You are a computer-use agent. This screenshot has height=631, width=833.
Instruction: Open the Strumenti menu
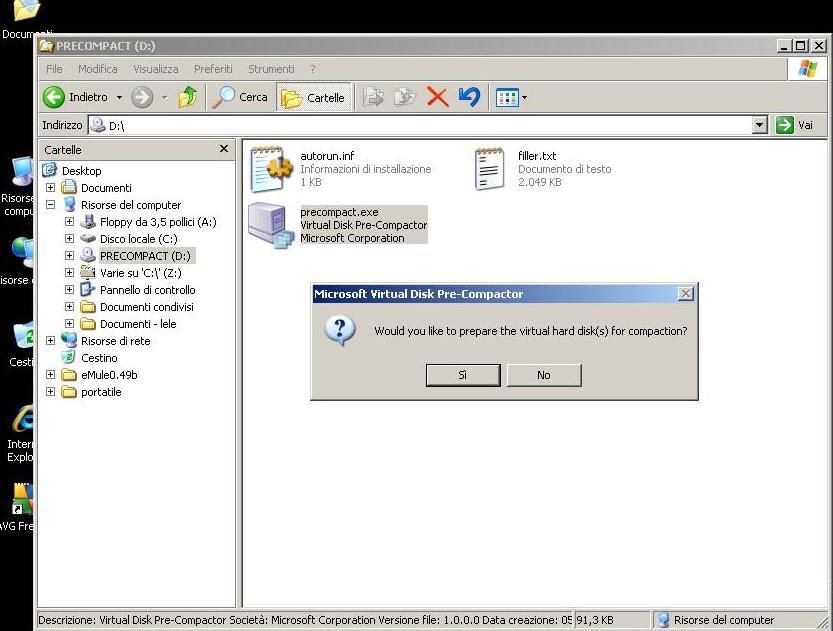coord(271,69)
